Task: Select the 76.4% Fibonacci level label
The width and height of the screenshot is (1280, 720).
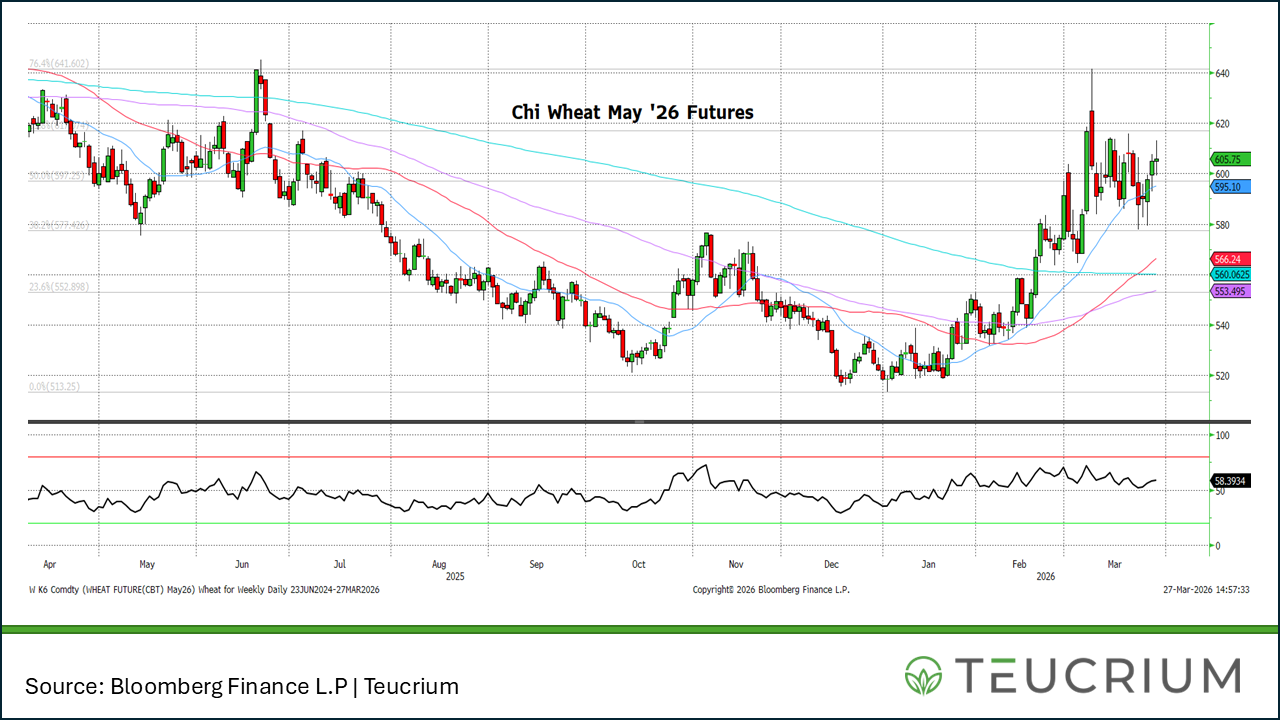Action: click(59, 63)
